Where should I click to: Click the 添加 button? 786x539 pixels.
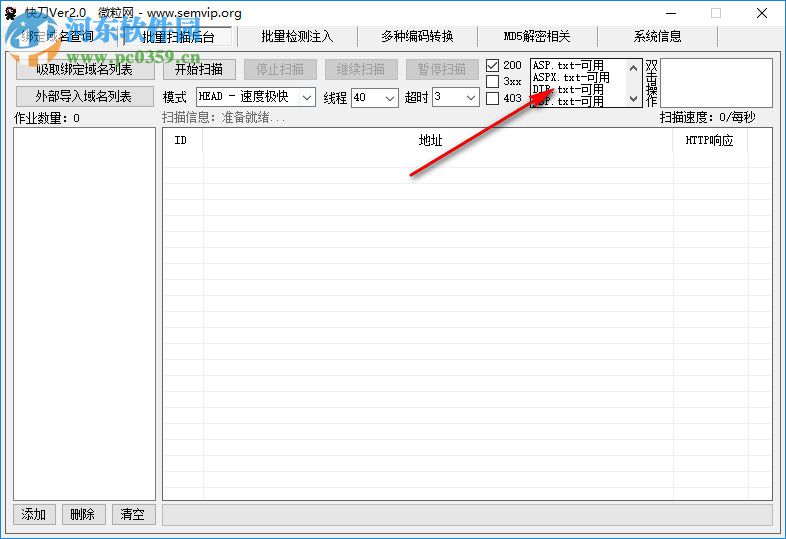pyautogui.click(x=34, y=514)
